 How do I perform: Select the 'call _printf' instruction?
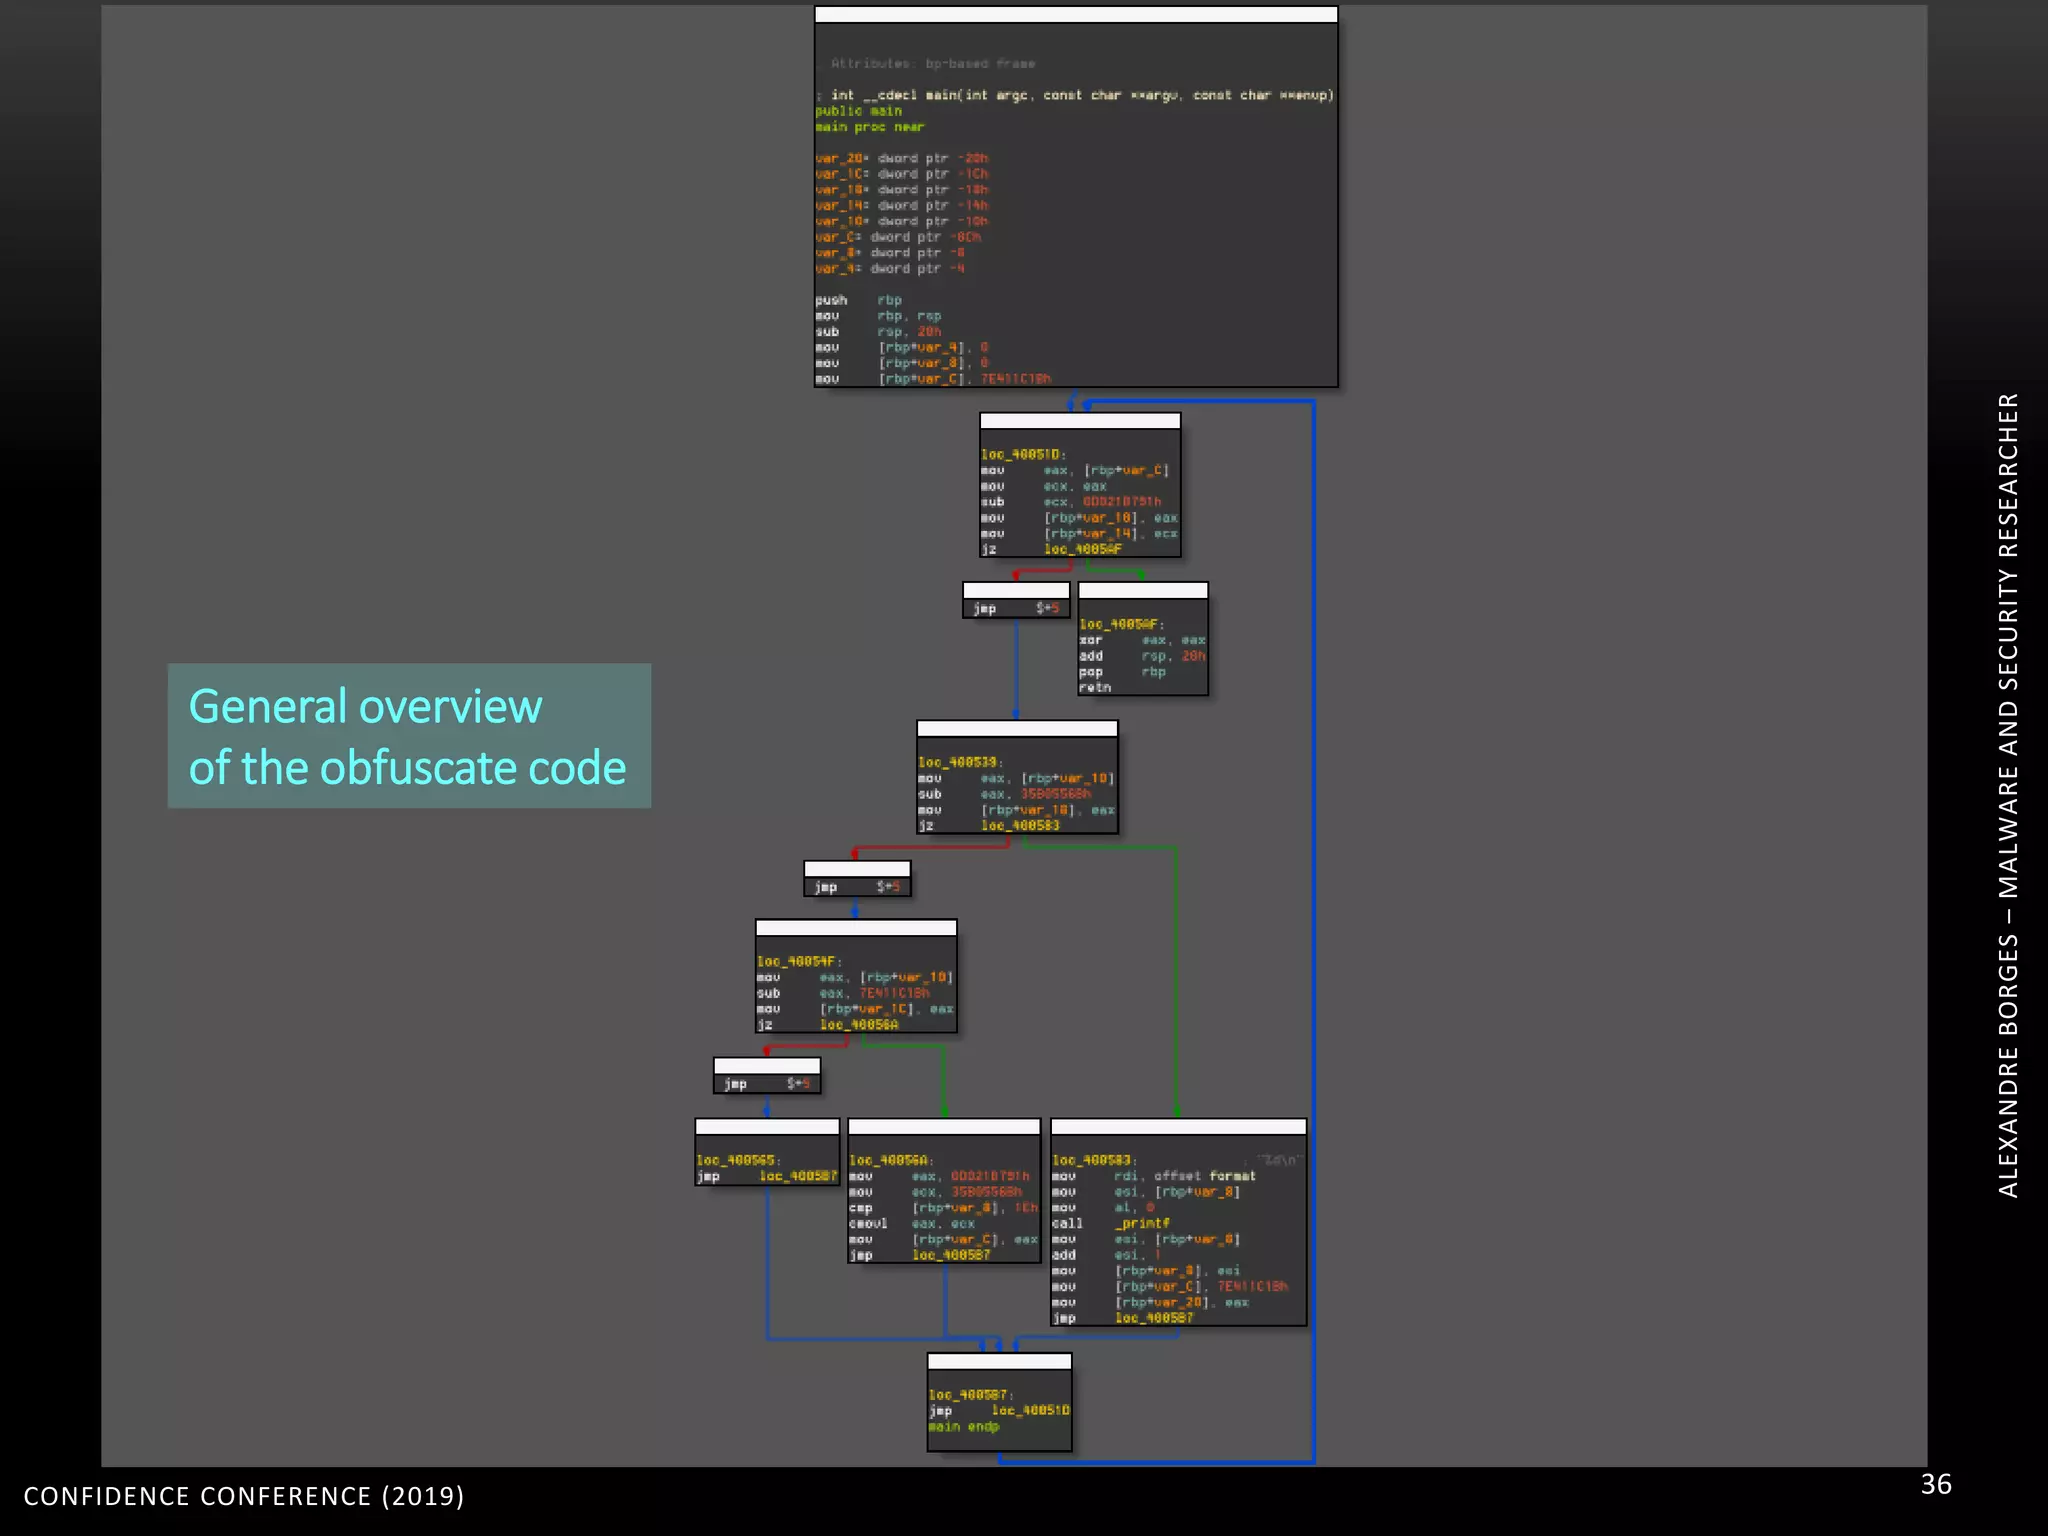[x=1111, y=1223]
